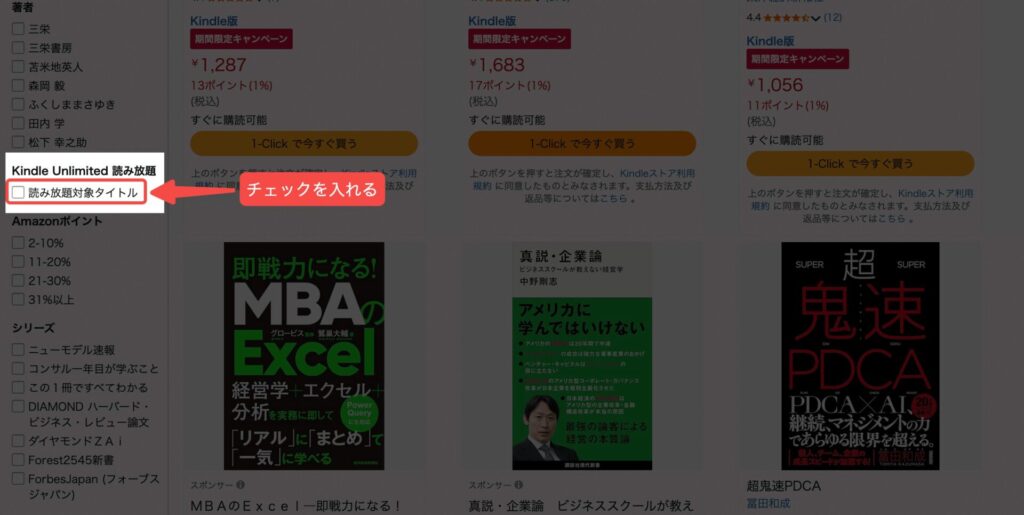Screen dimensions: 1024x515
Task: Open the rating dropdown chevron beside 4.4 stars
Action: 815,18
